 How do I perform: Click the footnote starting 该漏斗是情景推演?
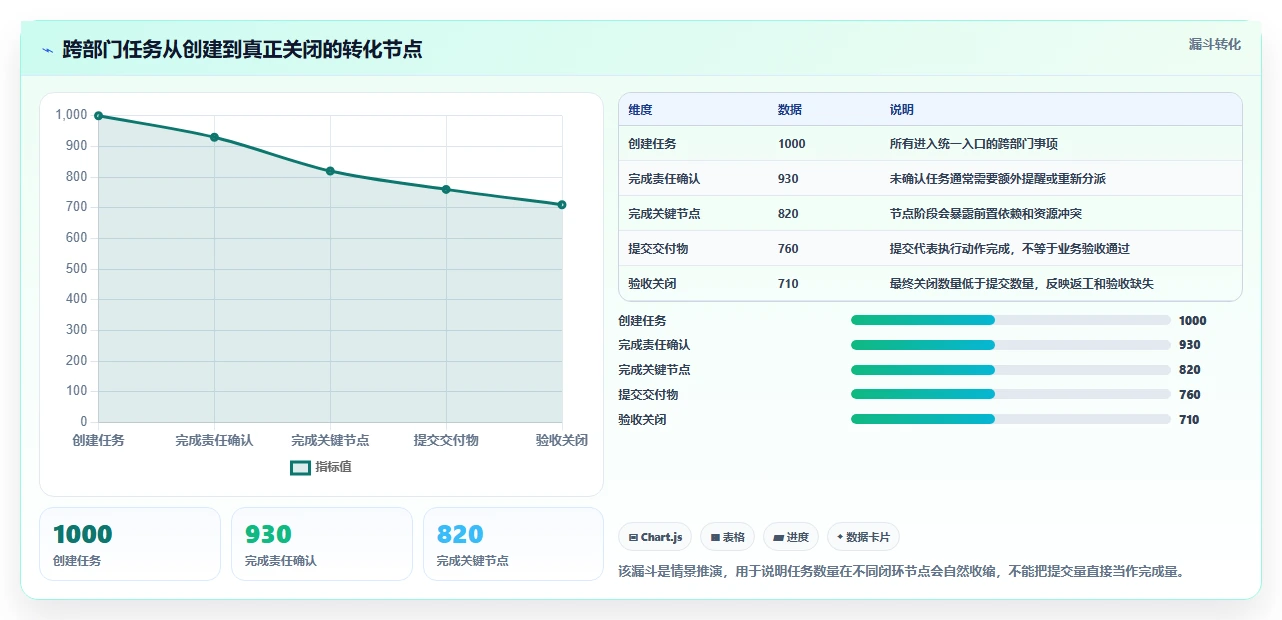[902, 572]
